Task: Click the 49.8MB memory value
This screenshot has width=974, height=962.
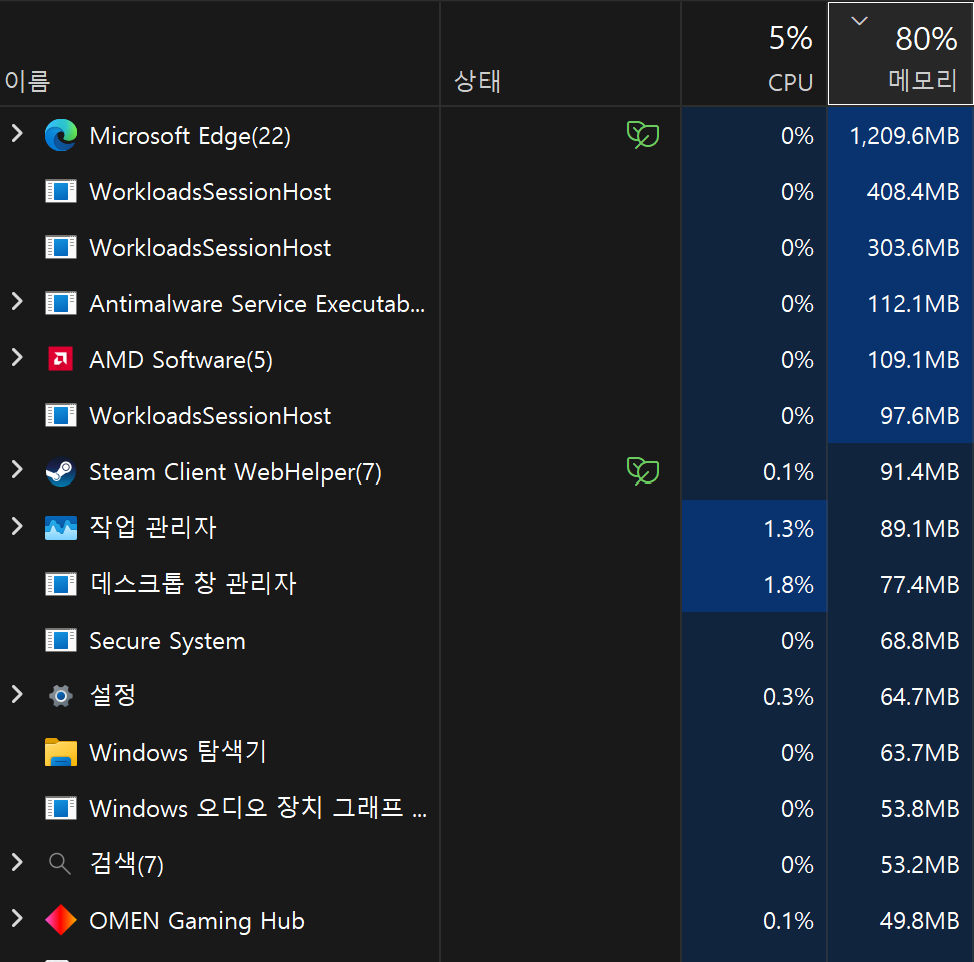Action: pyautogui.click(x=920, y=920)
